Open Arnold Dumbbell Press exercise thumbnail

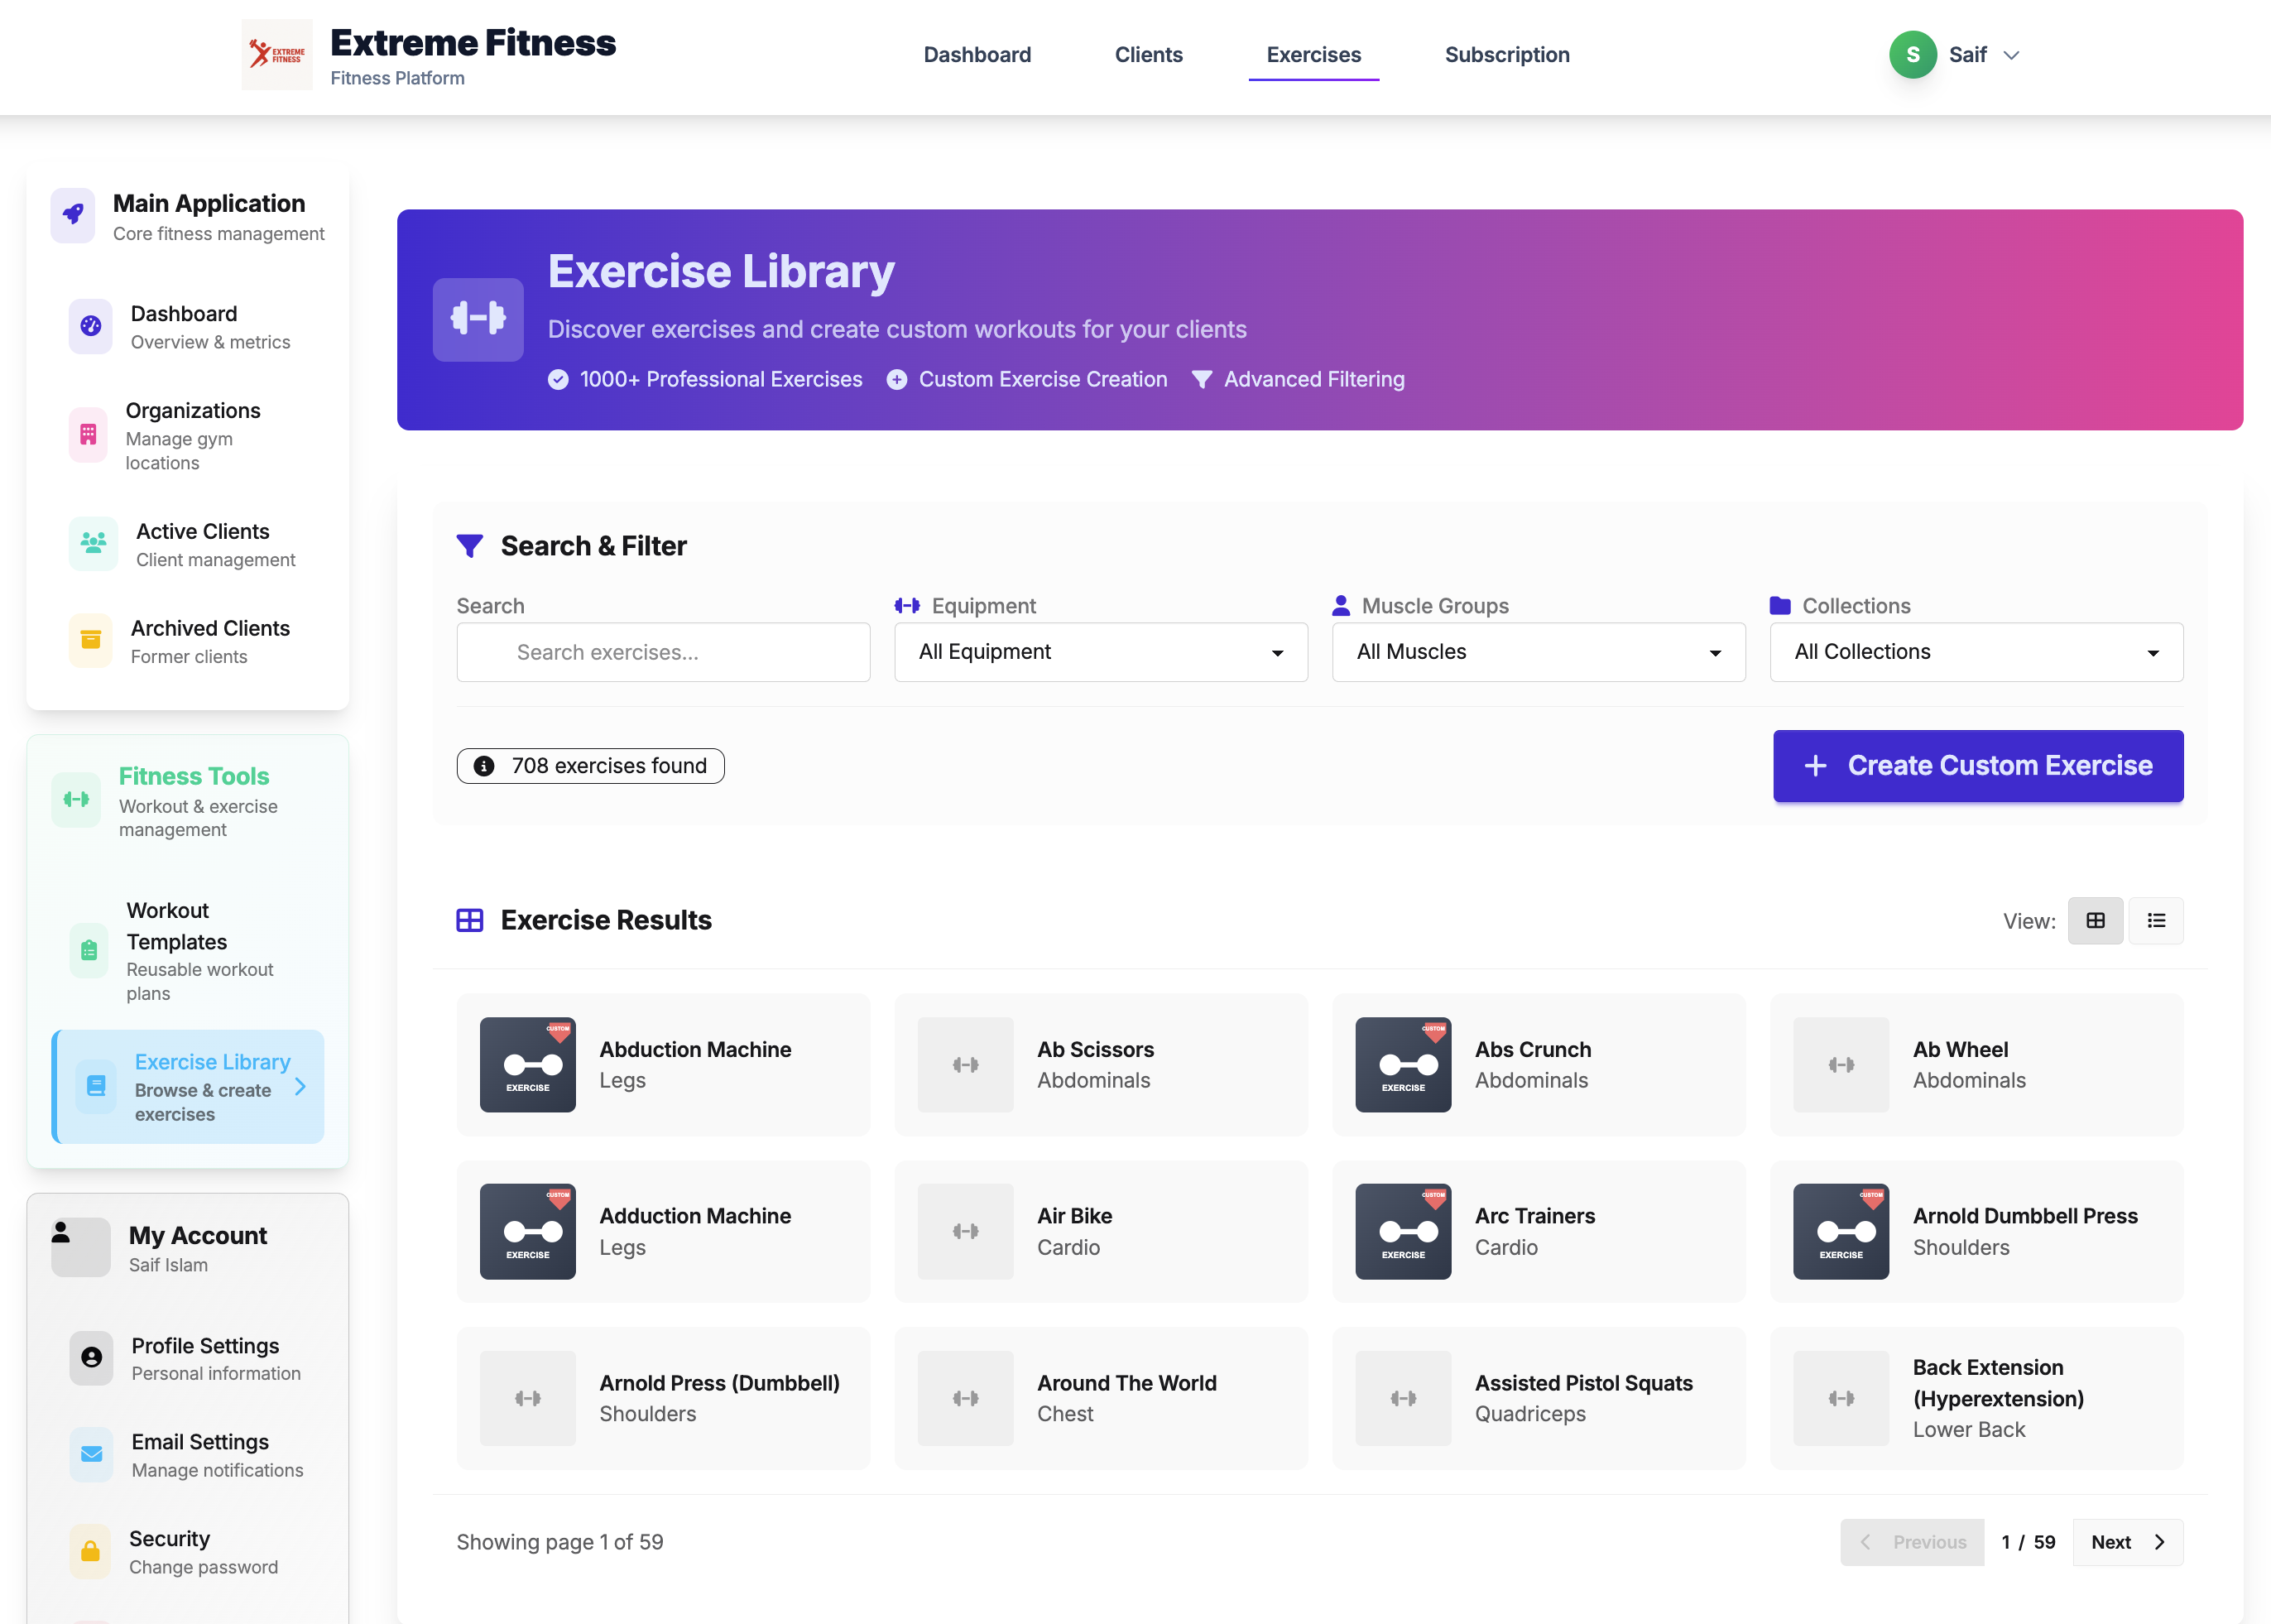click(1840, 1231)
